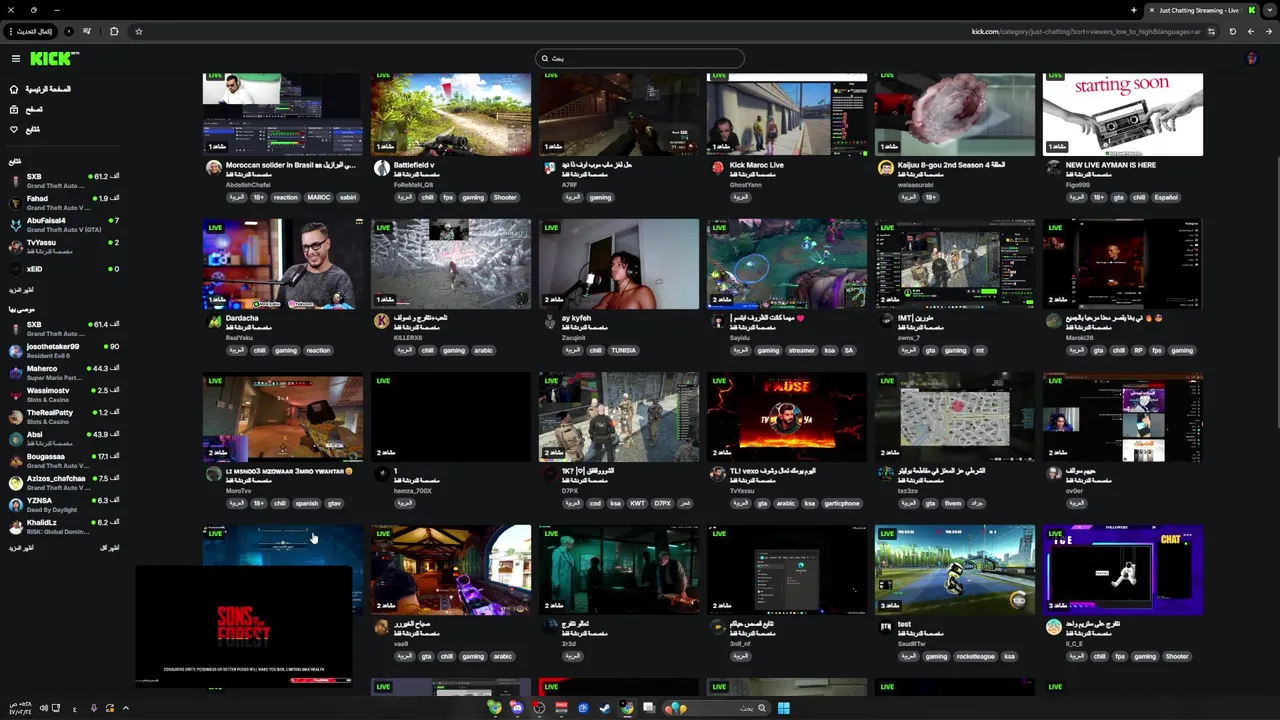
Task: Open TheRealPatty recommended channel
Action: 64,416
